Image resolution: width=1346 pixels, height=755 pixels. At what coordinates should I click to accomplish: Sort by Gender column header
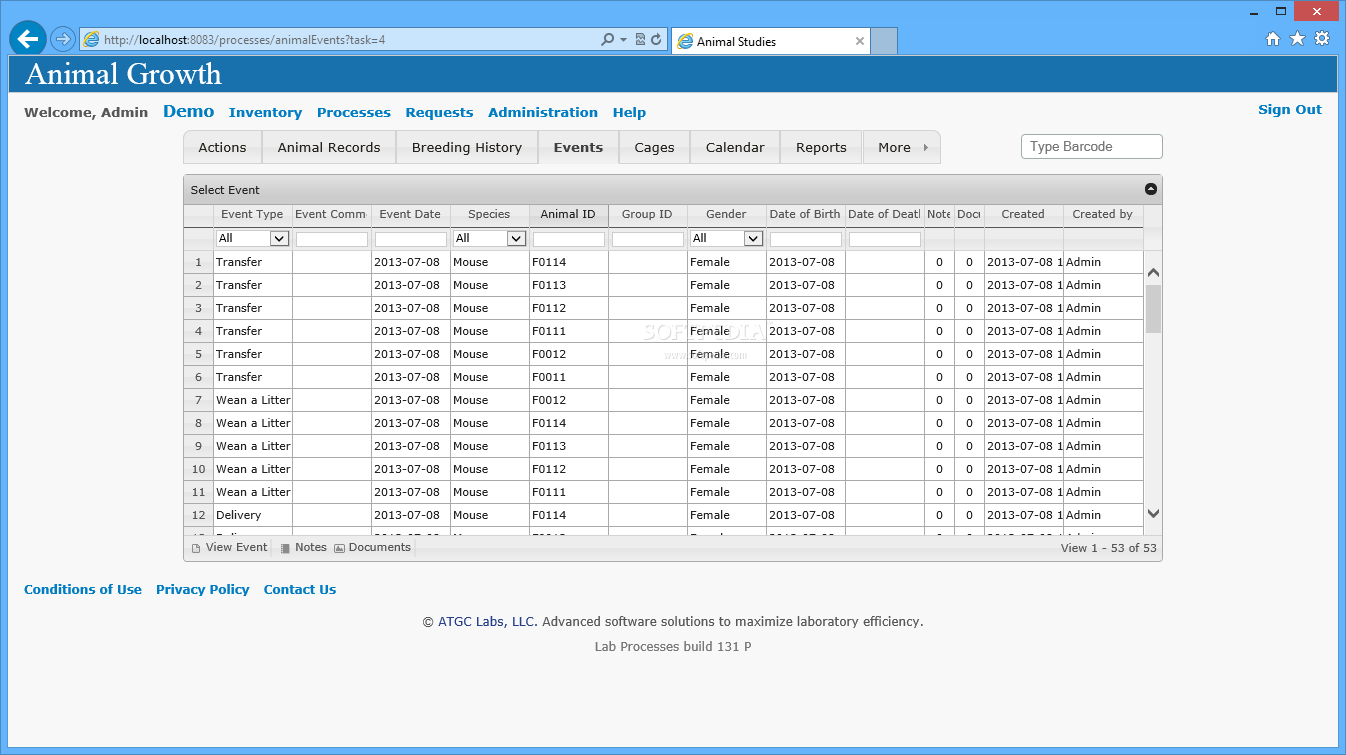coord(726,215)
